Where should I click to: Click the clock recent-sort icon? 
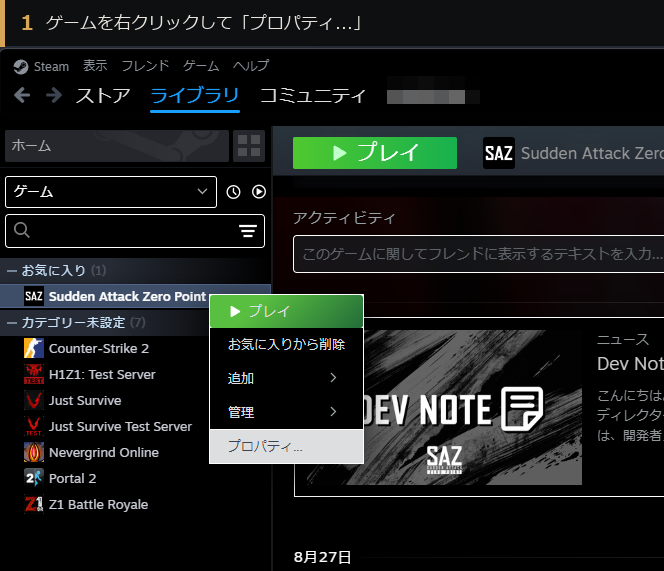pyautogui.click(x=233, y=192)
